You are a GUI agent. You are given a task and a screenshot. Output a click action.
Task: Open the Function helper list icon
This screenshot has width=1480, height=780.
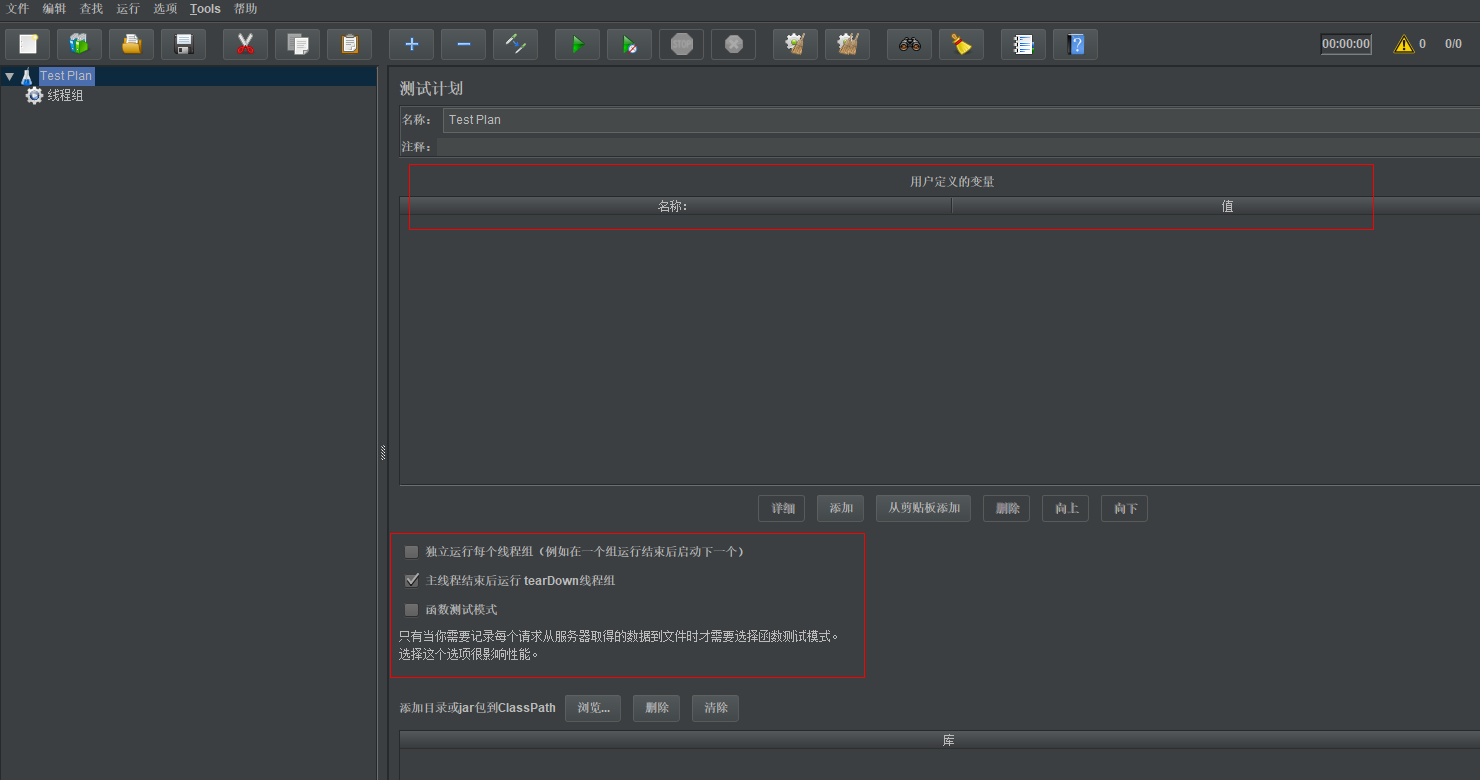tap(1023, 44)
